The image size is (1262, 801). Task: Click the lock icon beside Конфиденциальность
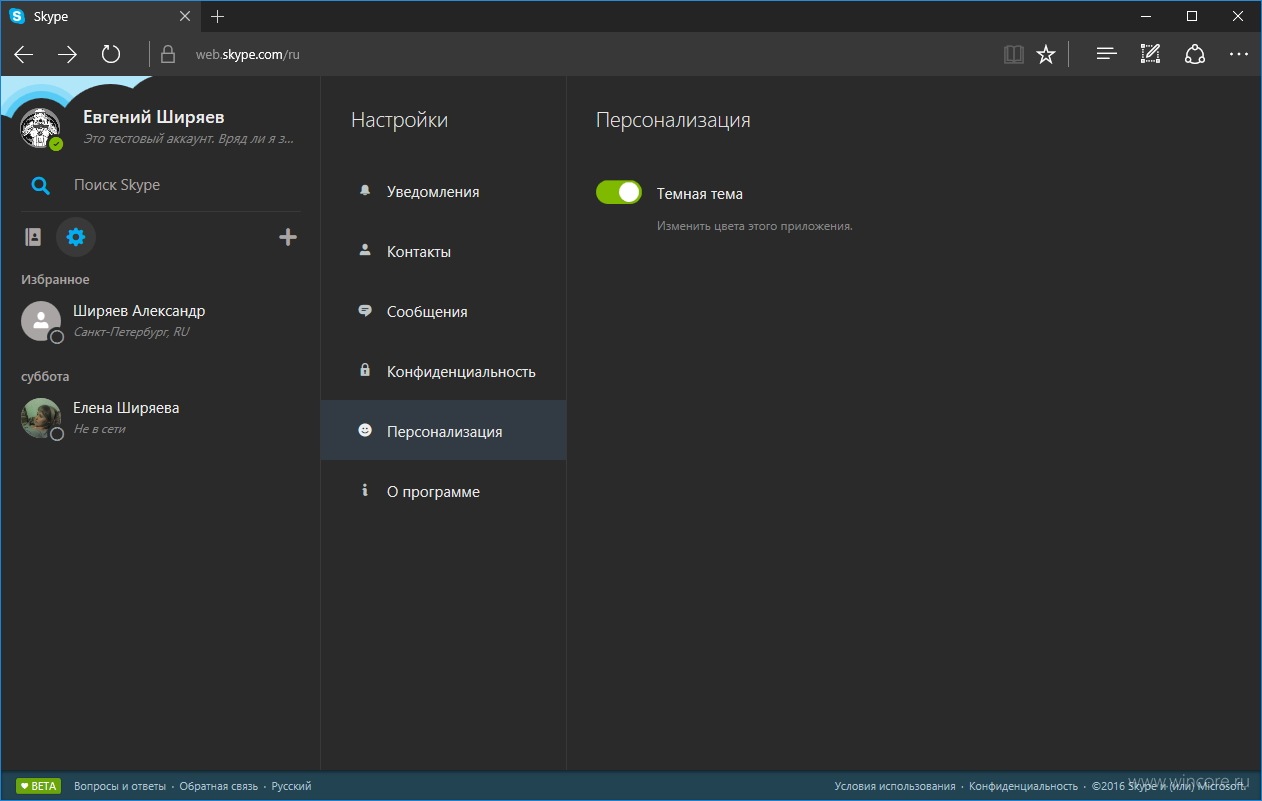click(x=365, y=370)
